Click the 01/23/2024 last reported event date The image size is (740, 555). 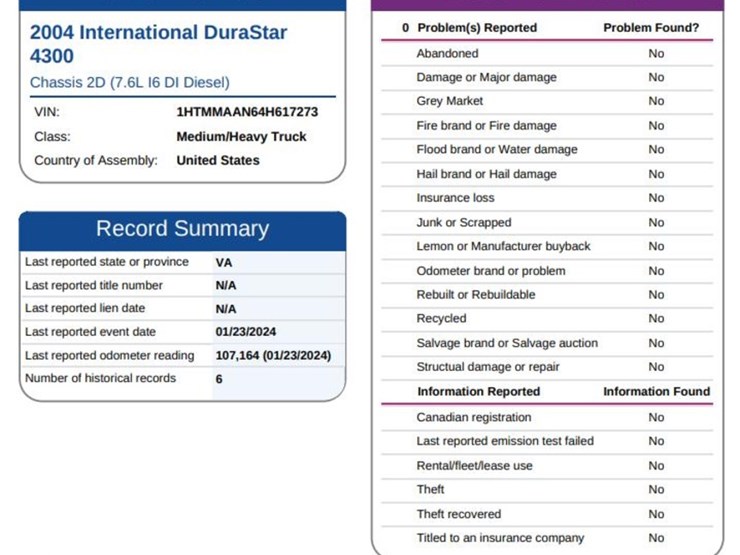[x=248, y=332]
